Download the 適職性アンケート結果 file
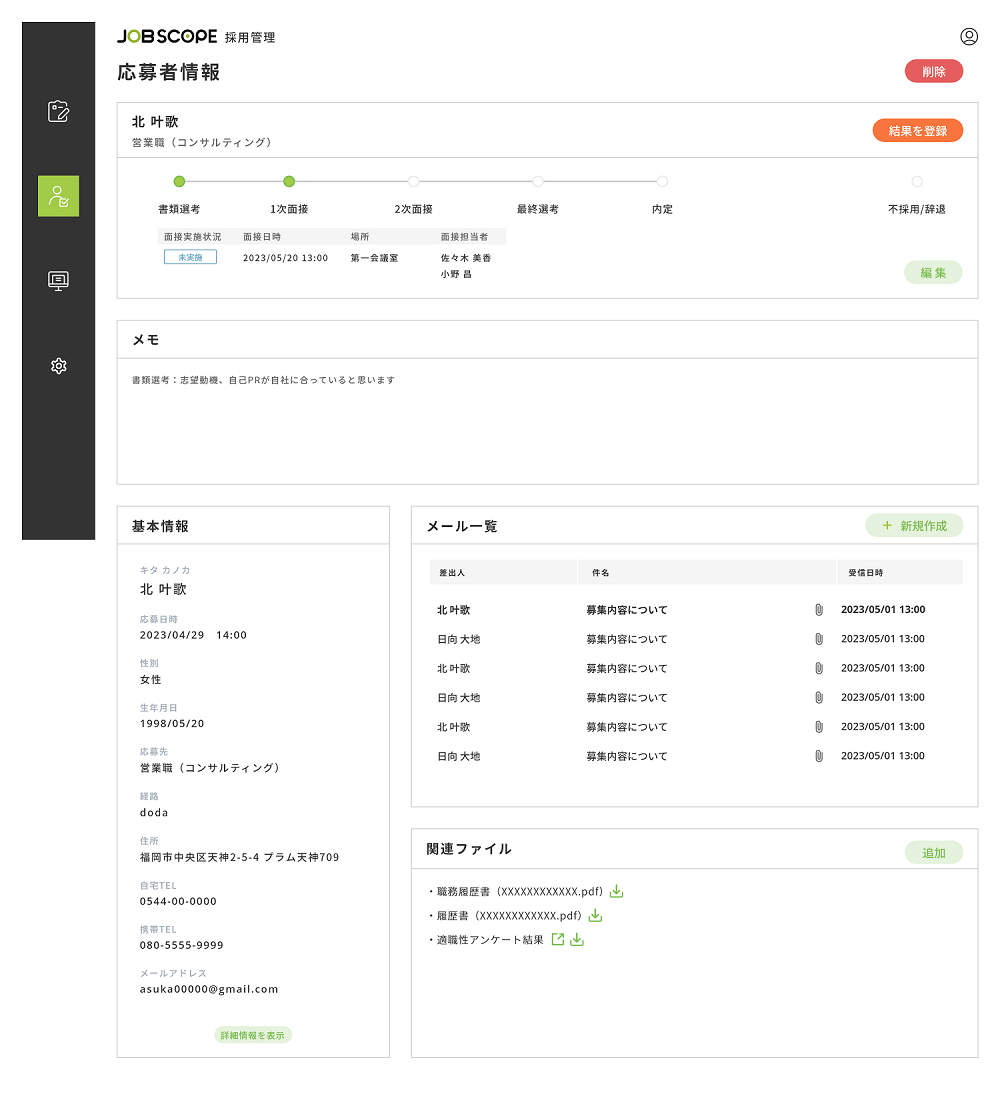Screen dimensions: 1000x1098 [576, 939]
